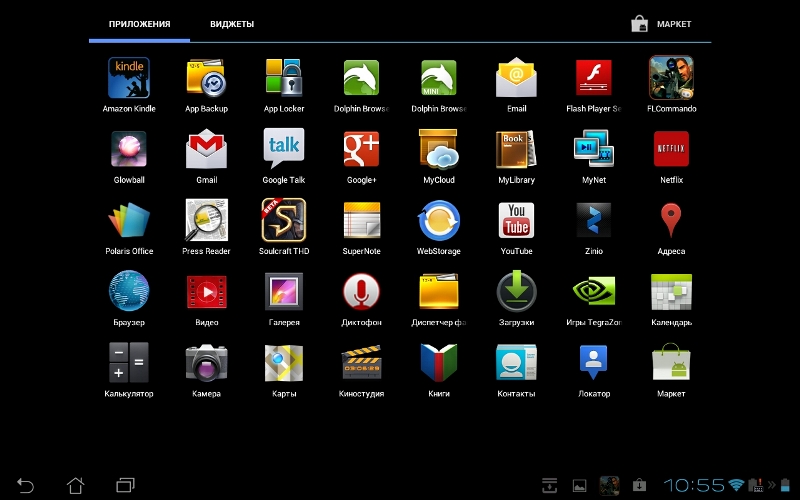800x500 pixels.
Task: Open Калькулятор calculator
Action: [x=129, y=362]
